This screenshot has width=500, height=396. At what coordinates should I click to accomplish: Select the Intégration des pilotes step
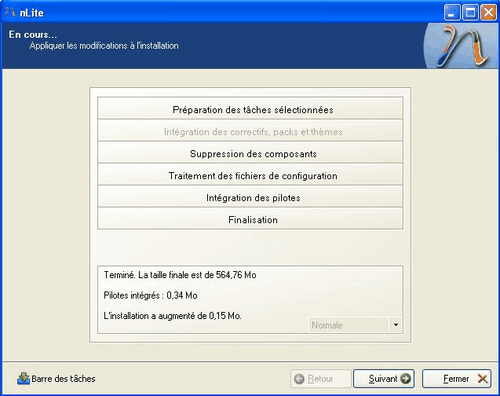(250, 196)
